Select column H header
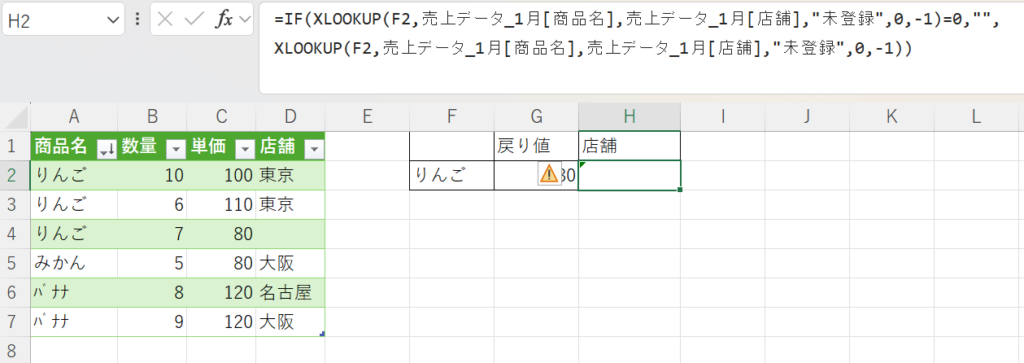This screenshot has height=363, width=1024. coord(629,116)
